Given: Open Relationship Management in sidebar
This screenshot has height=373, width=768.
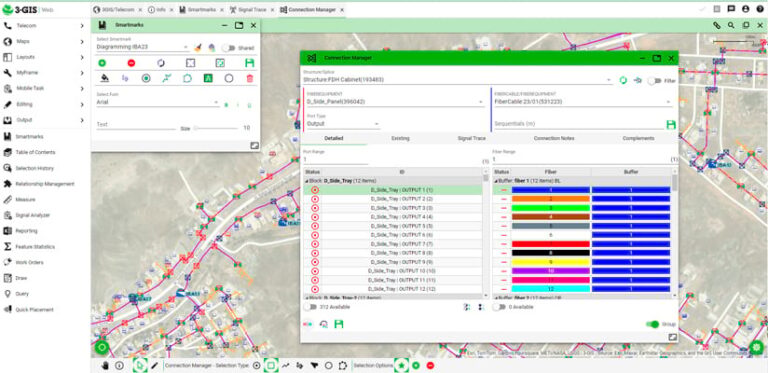Looking at the screenshot, I should pos(45,184).
